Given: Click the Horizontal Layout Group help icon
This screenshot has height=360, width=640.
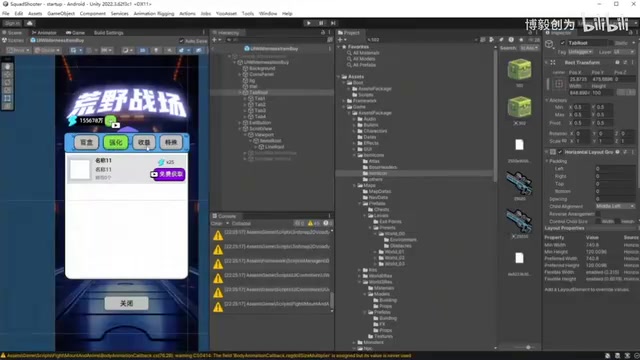Looking at the screenshot, I should tap(618, 152).
